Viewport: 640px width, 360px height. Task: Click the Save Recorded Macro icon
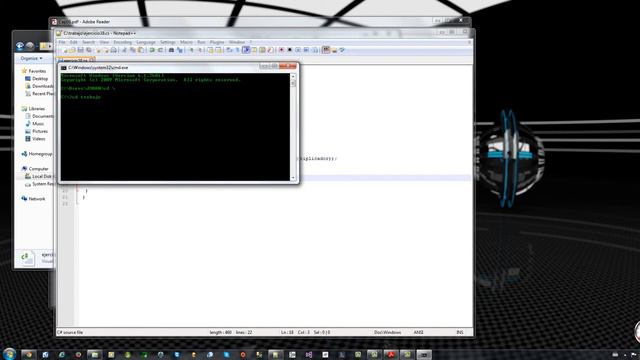(x=315, y=50)
